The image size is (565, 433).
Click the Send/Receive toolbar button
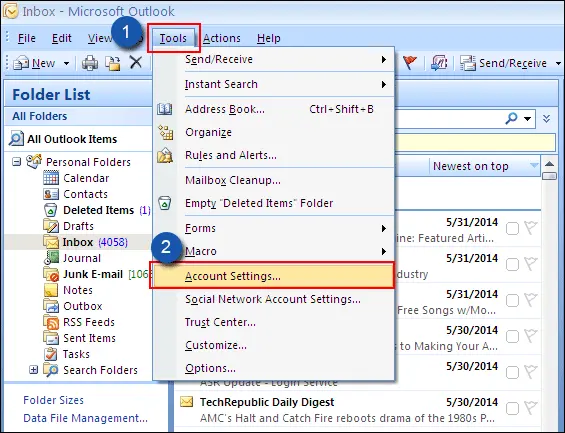(x=504, y=63)
